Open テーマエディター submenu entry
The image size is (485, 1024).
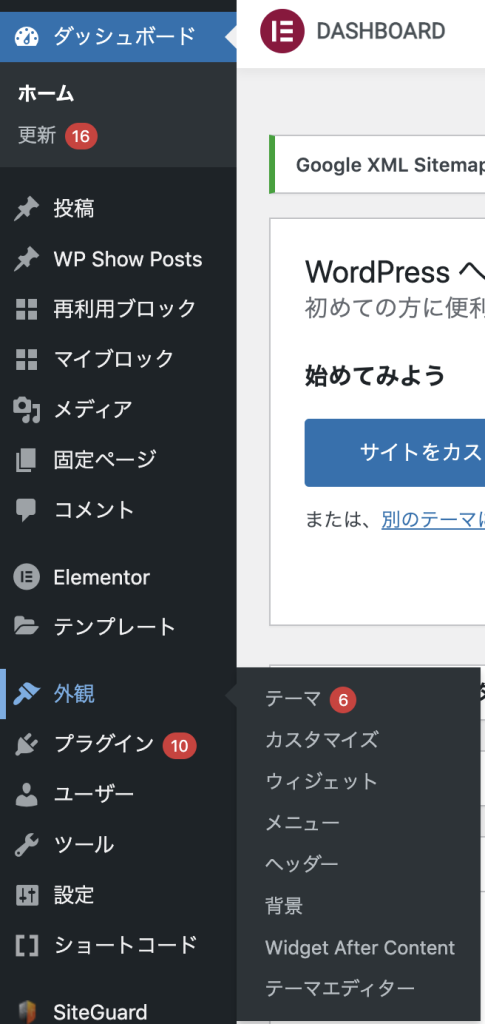[x=340, y=988]
